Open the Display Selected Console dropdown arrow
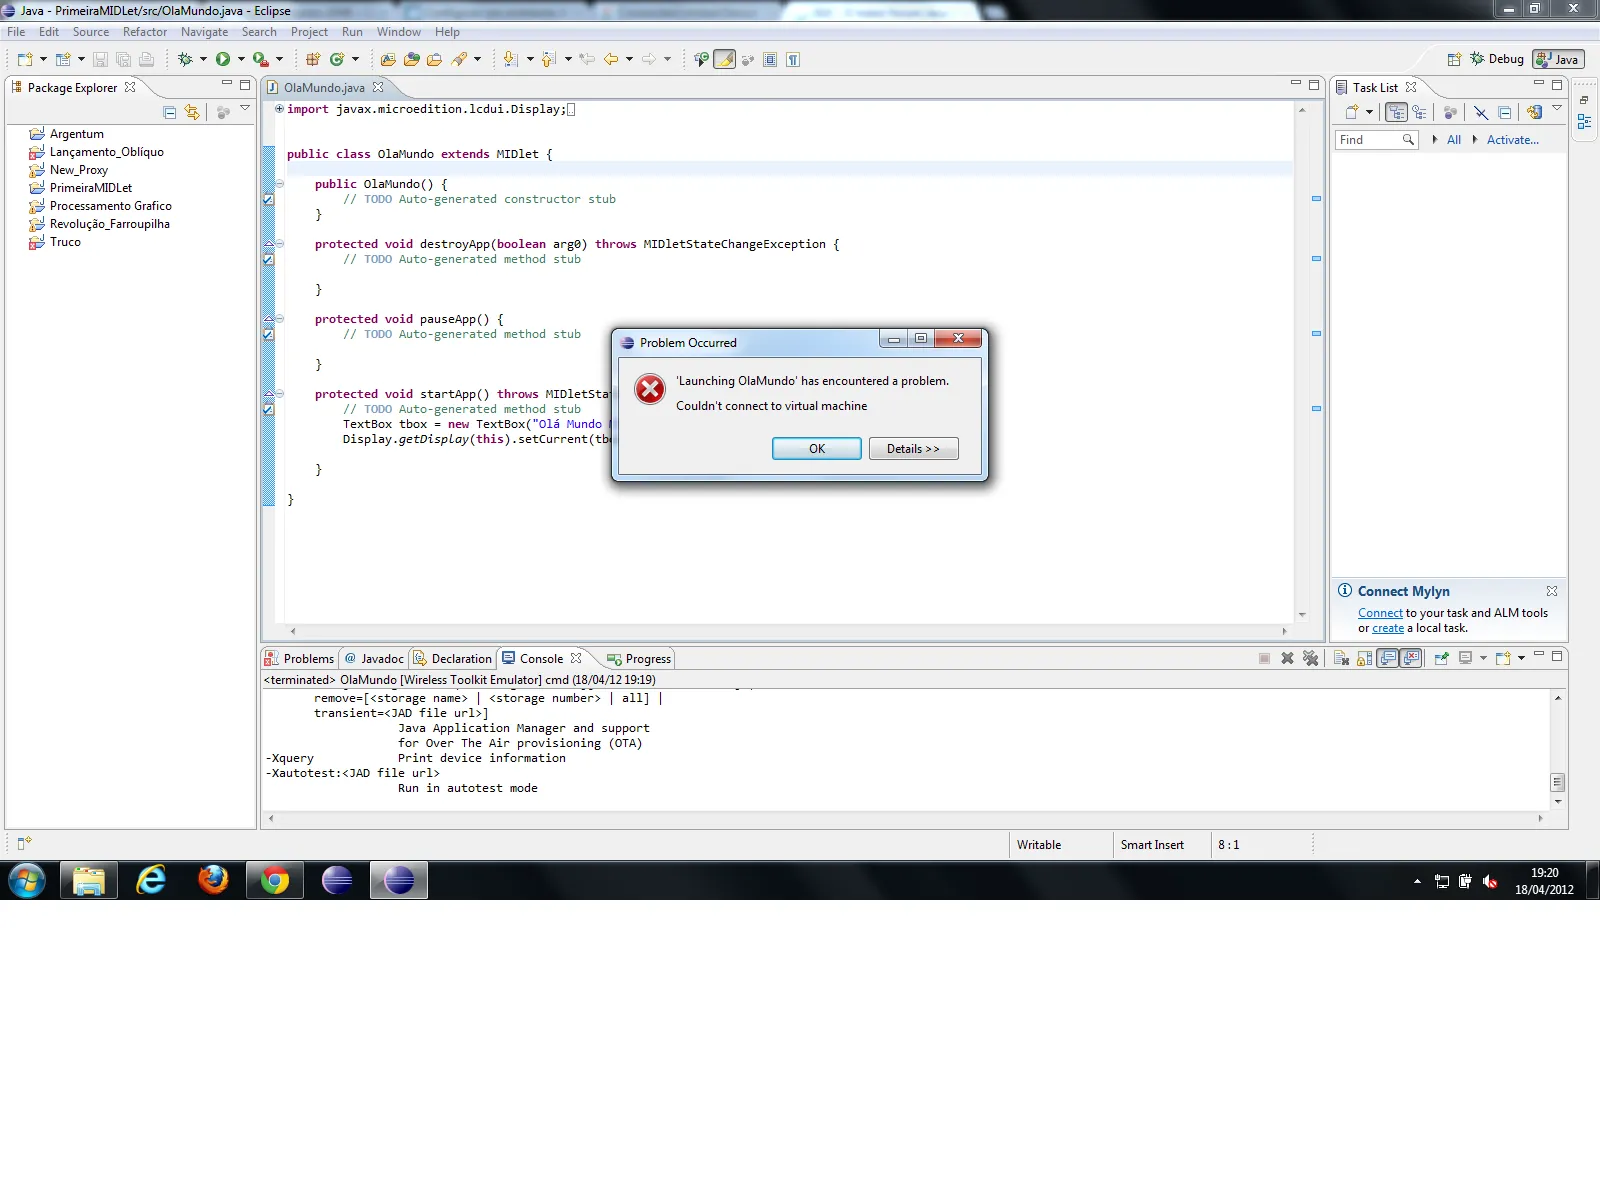 pos(1483,658)
